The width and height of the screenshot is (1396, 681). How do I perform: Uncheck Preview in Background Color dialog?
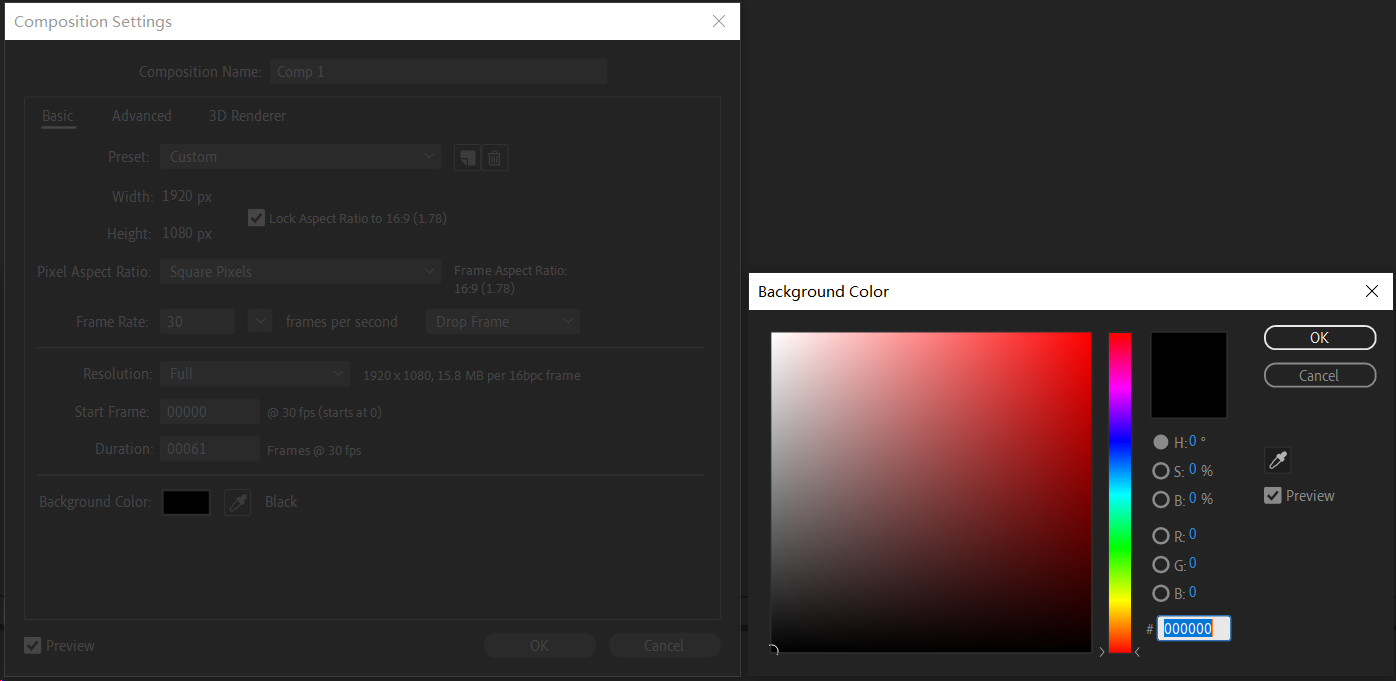coord(1273,496)
